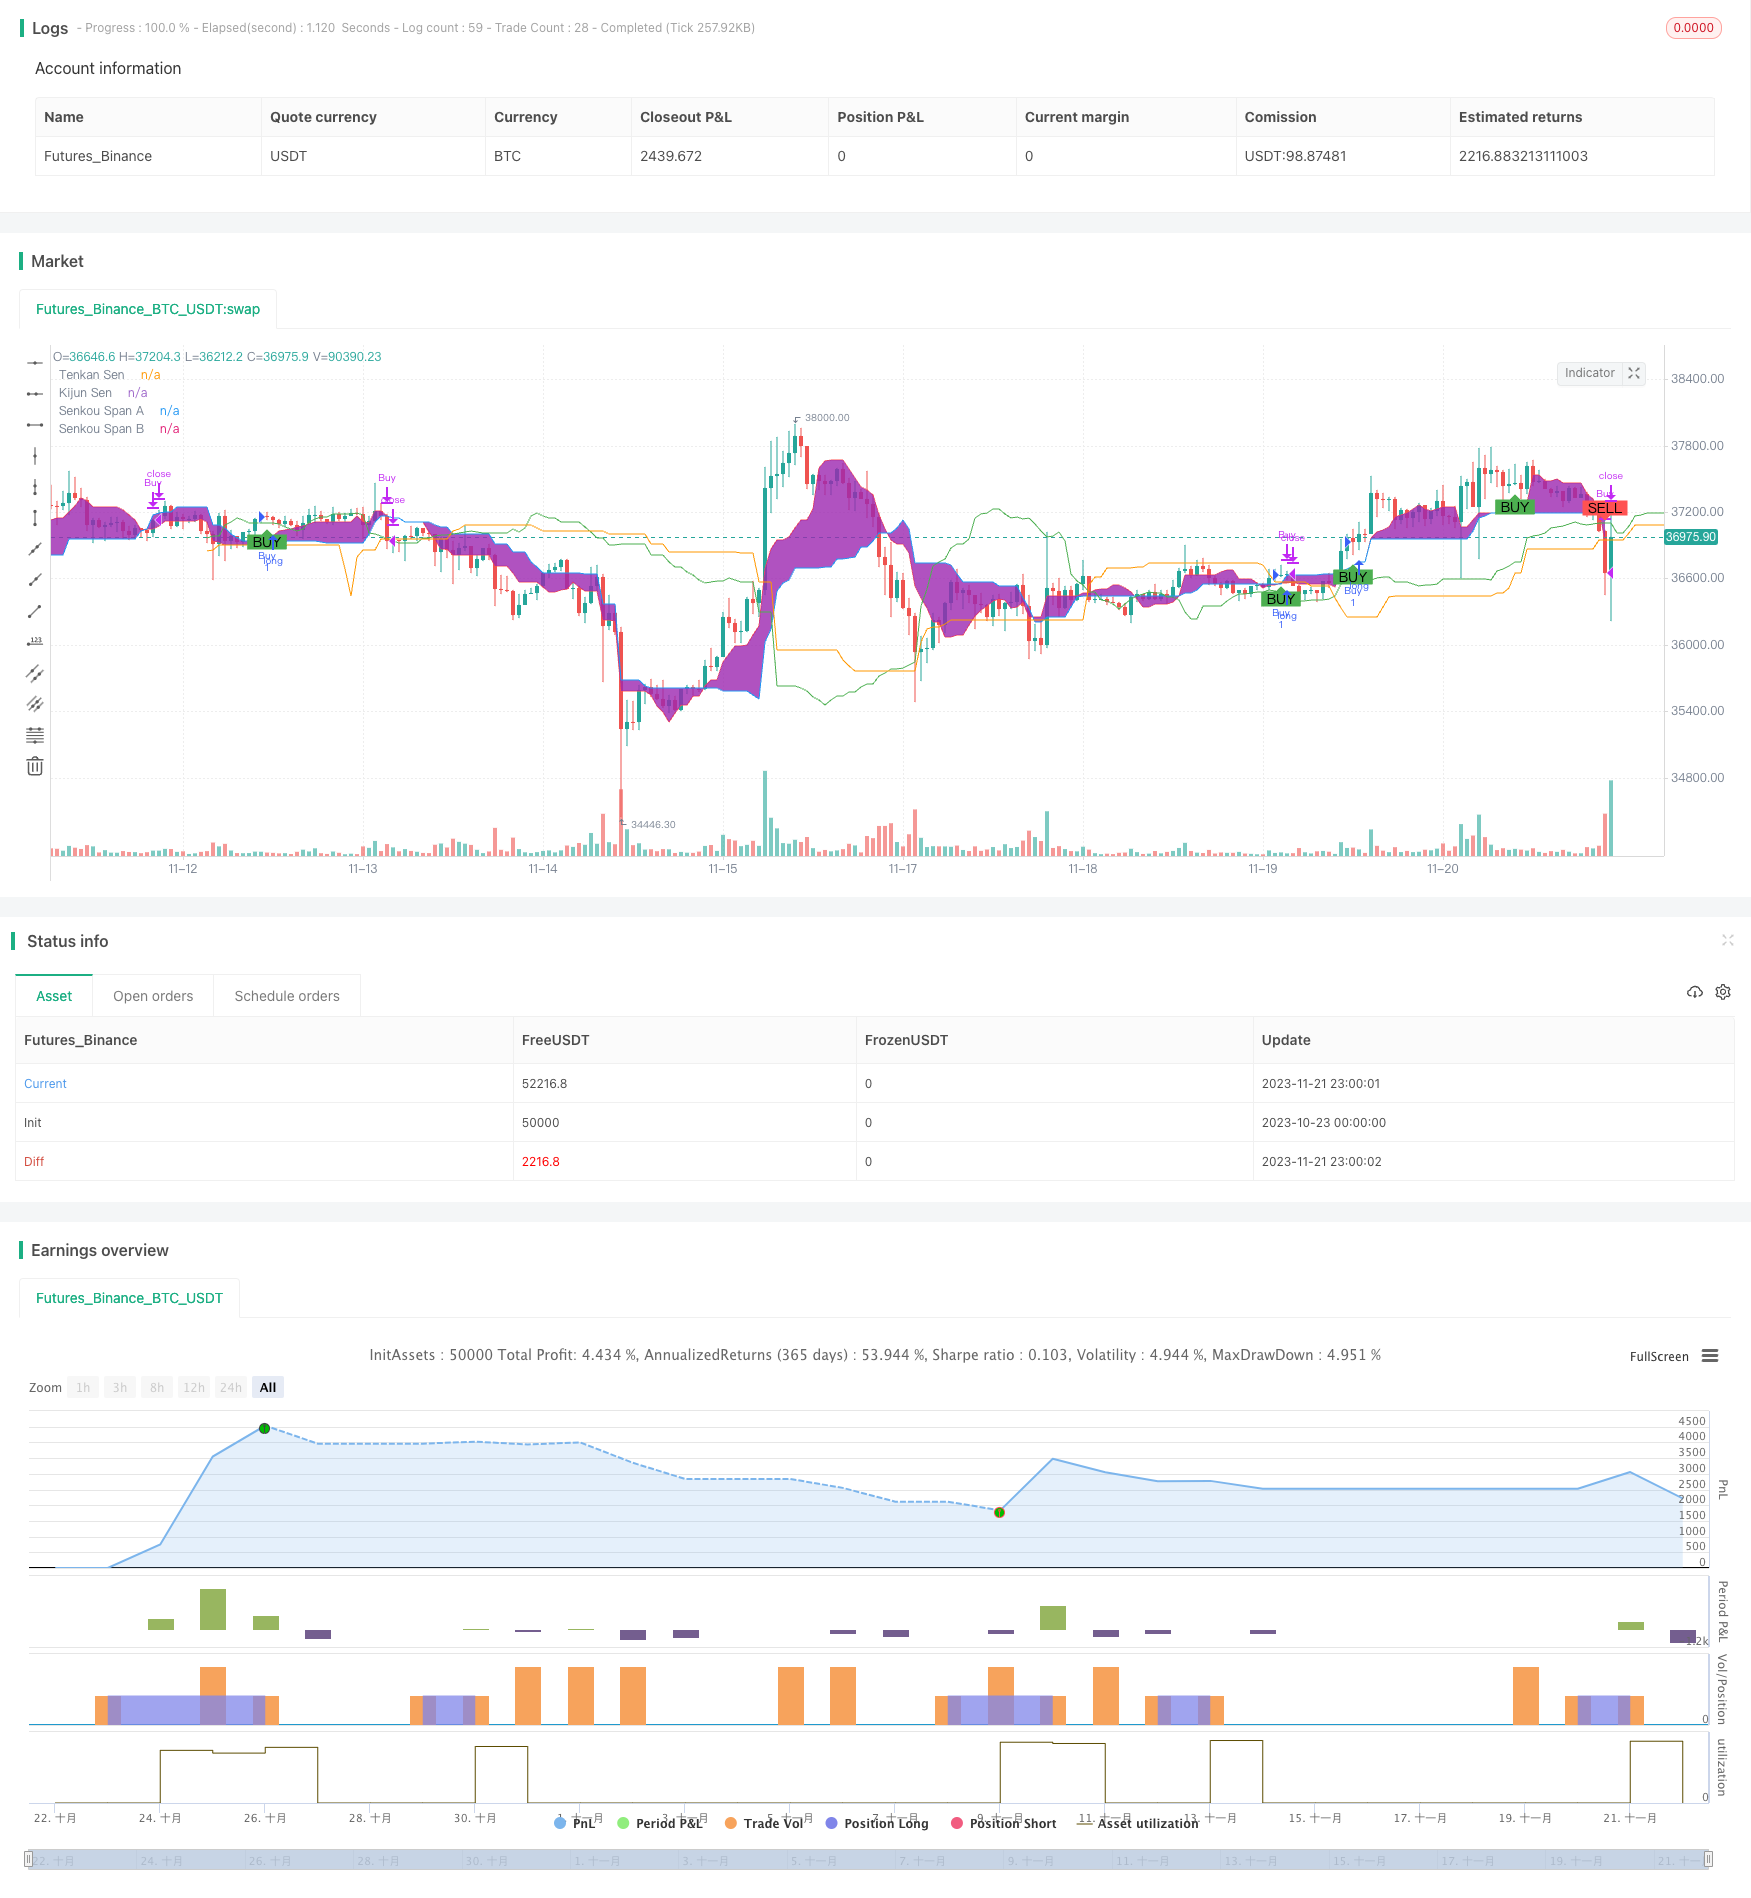Click the Comission value USDT:98.87481
Image resolution: width=1751 pixels, height=1898 pixels.
point(1295,156)
